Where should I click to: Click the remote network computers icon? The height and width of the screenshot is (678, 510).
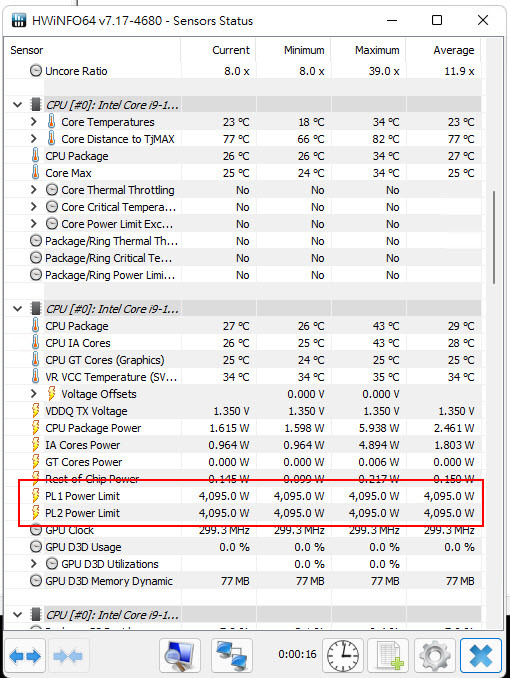click(x=231, y=656)
